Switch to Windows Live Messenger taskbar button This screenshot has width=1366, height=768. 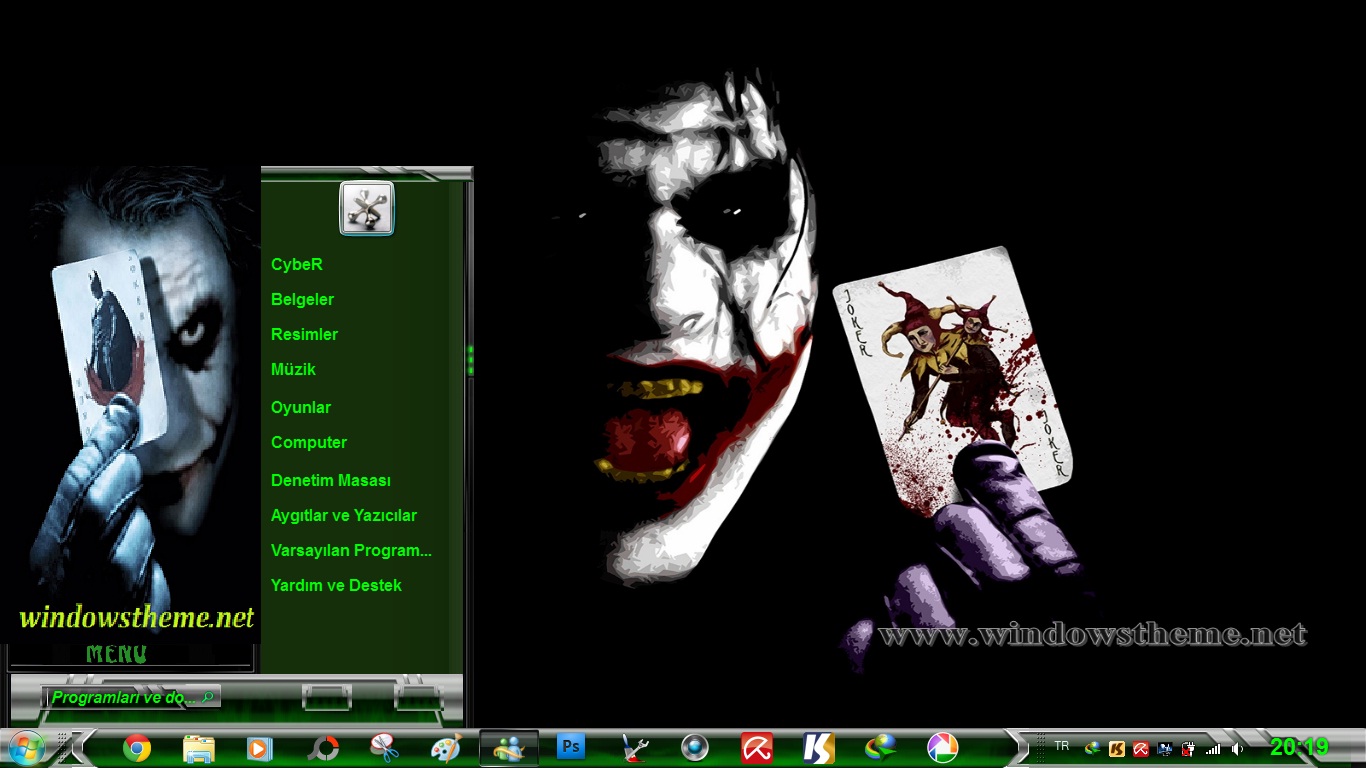[x=509, y=748]
